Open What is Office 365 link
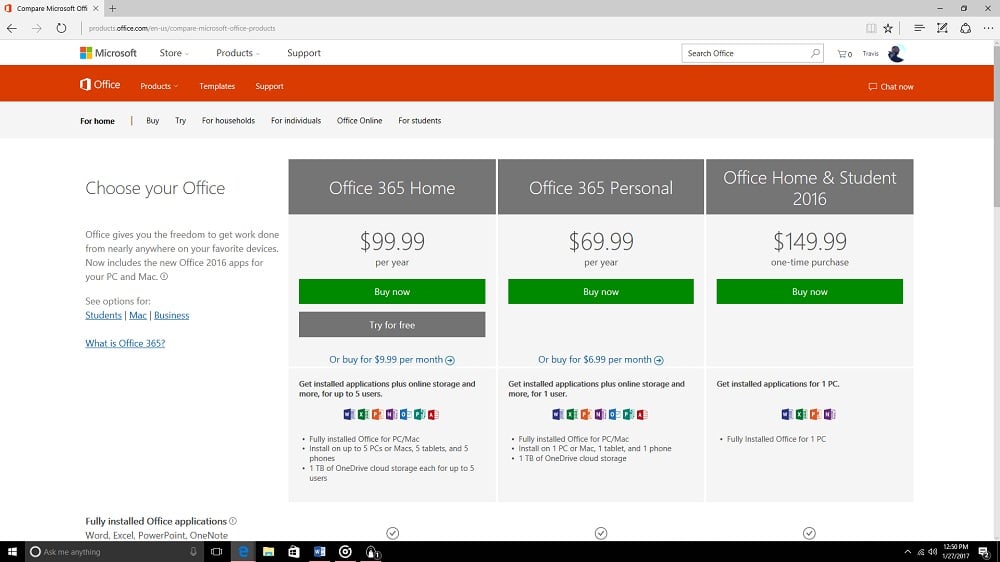 click(125, 343)
